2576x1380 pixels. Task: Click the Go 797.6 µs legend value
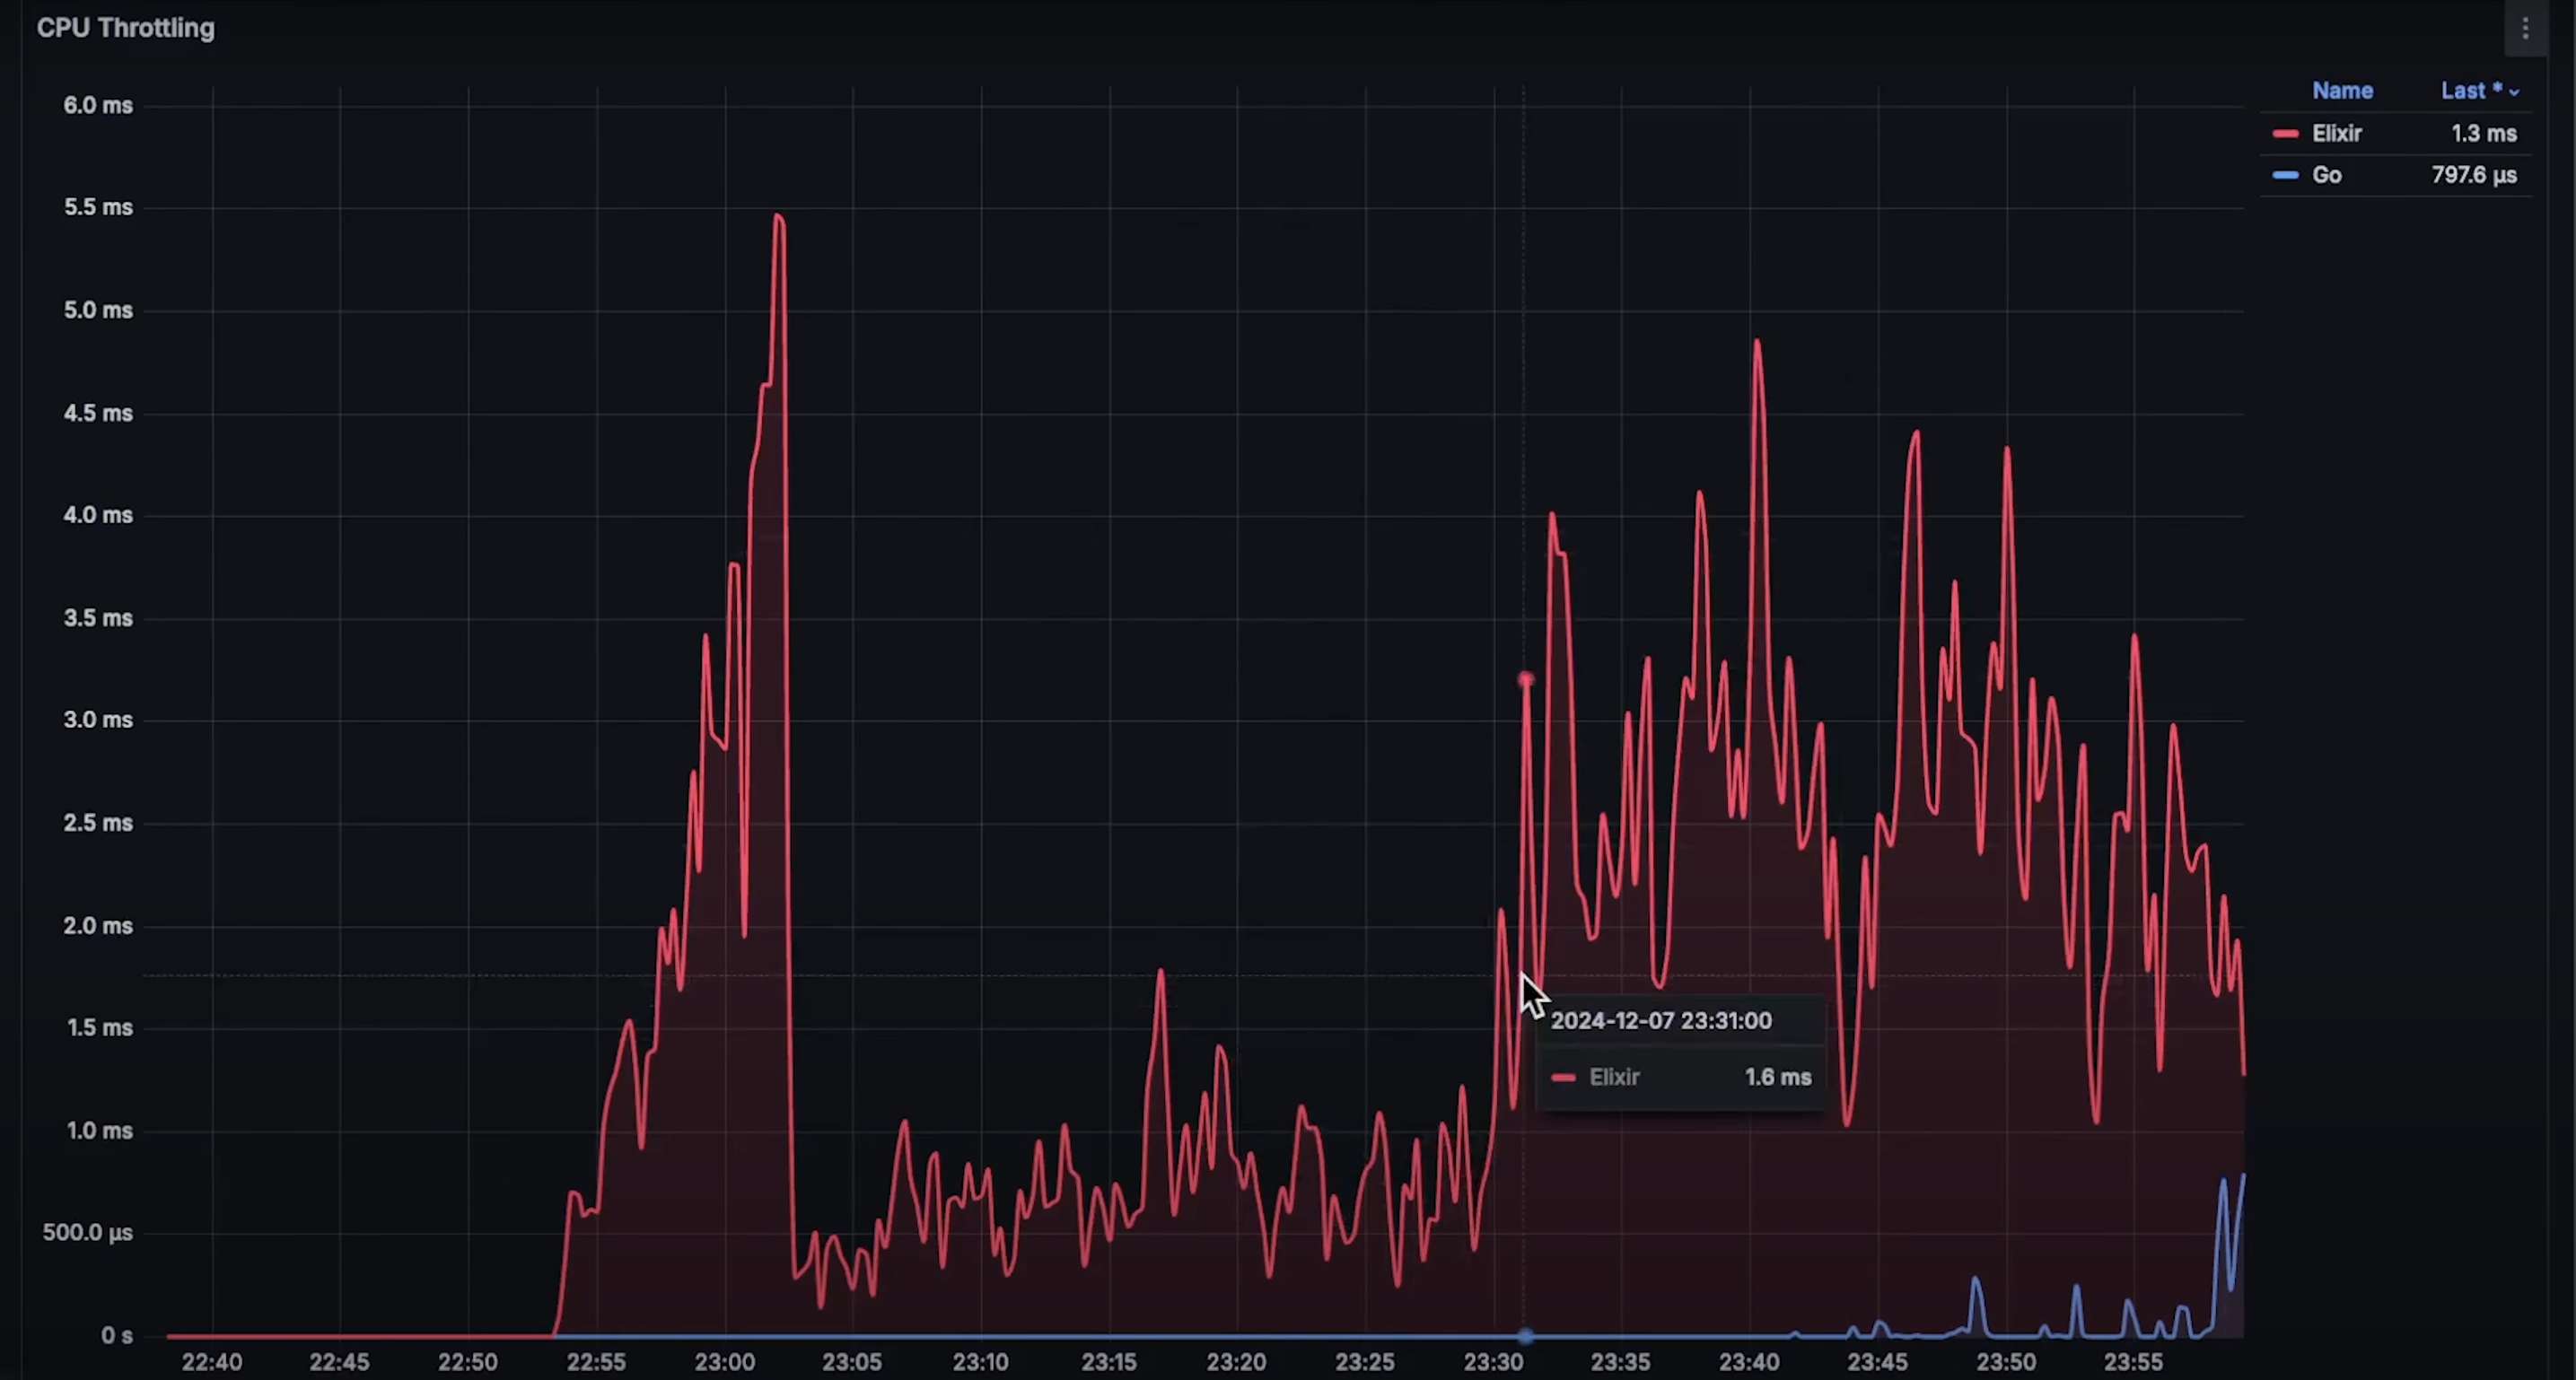[x=2473, y=175]
